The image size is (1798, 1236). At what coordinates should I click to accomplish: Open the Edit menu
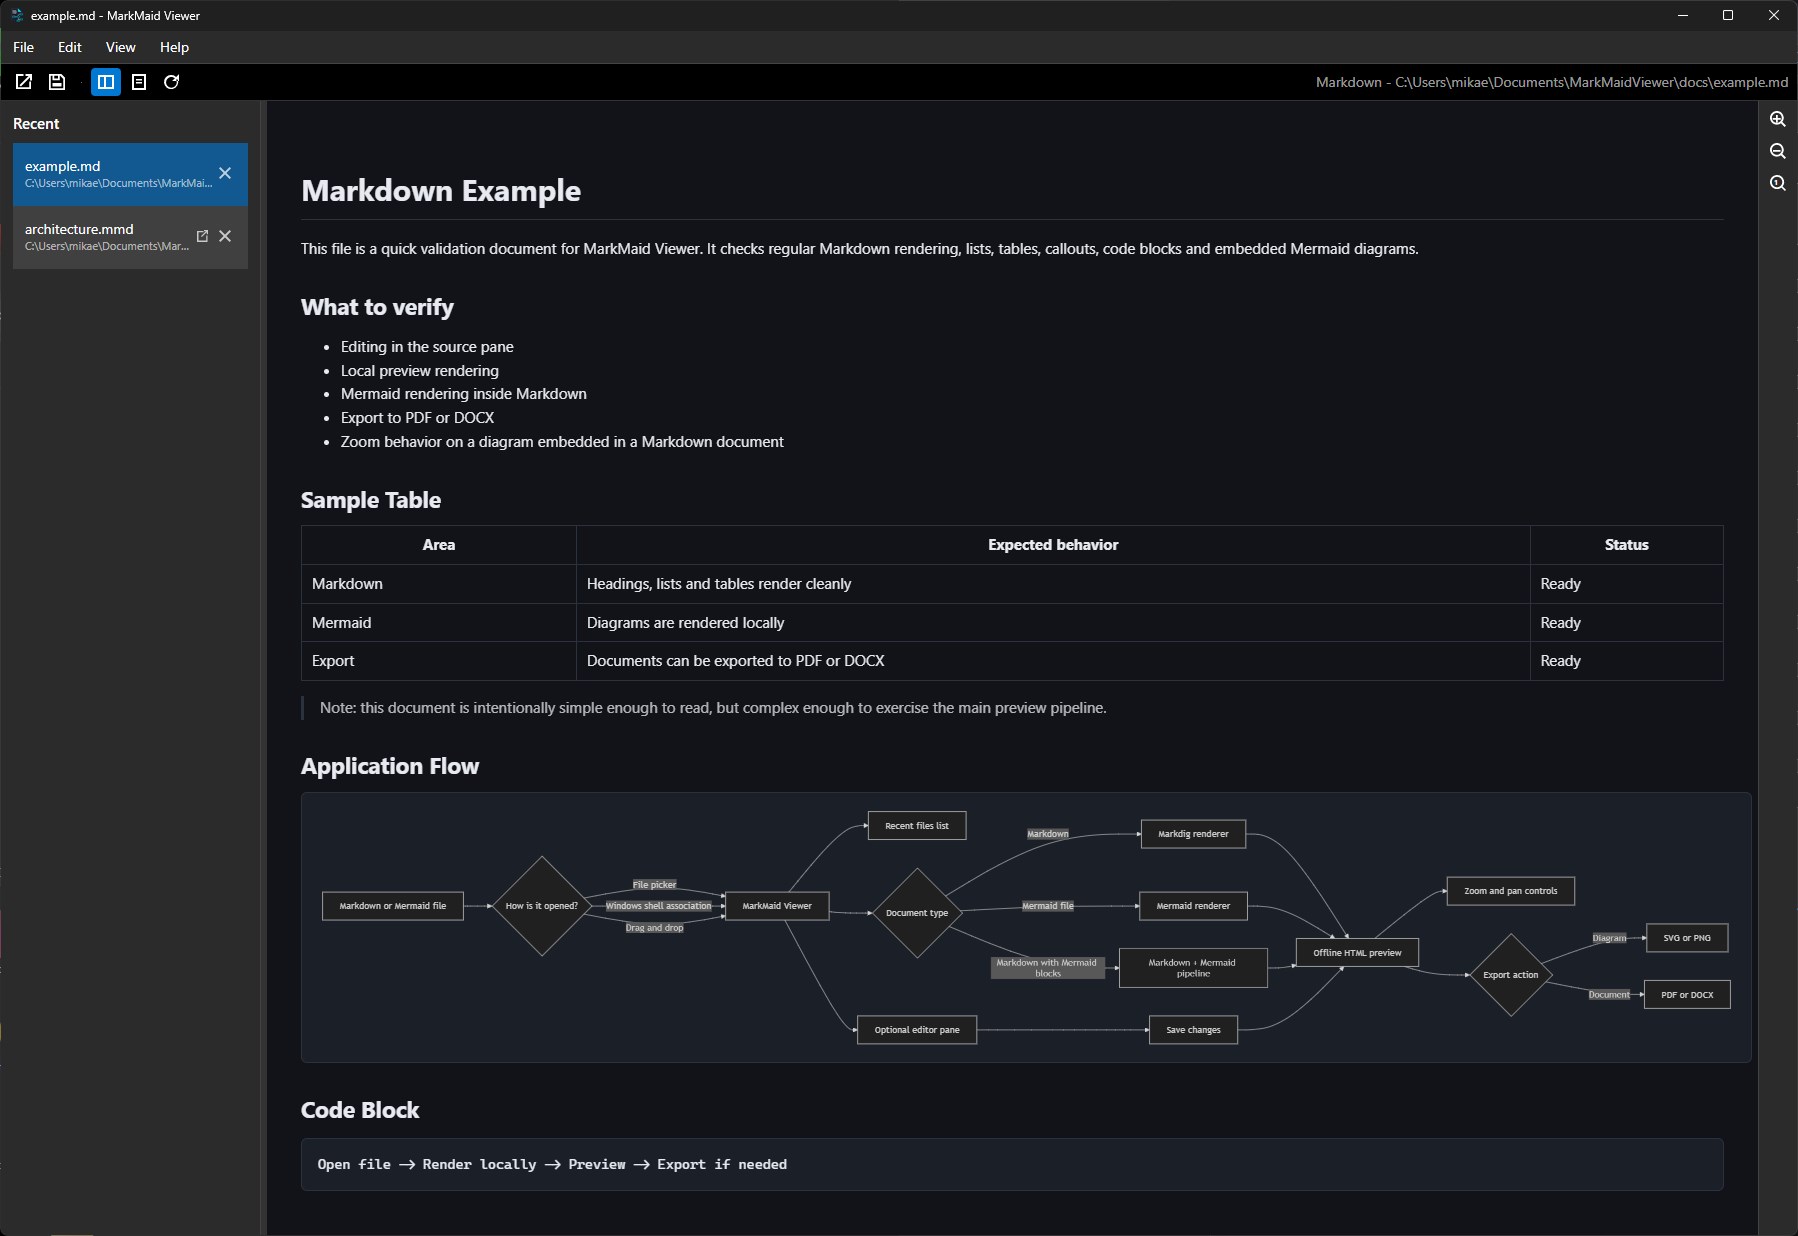[70, 47]
